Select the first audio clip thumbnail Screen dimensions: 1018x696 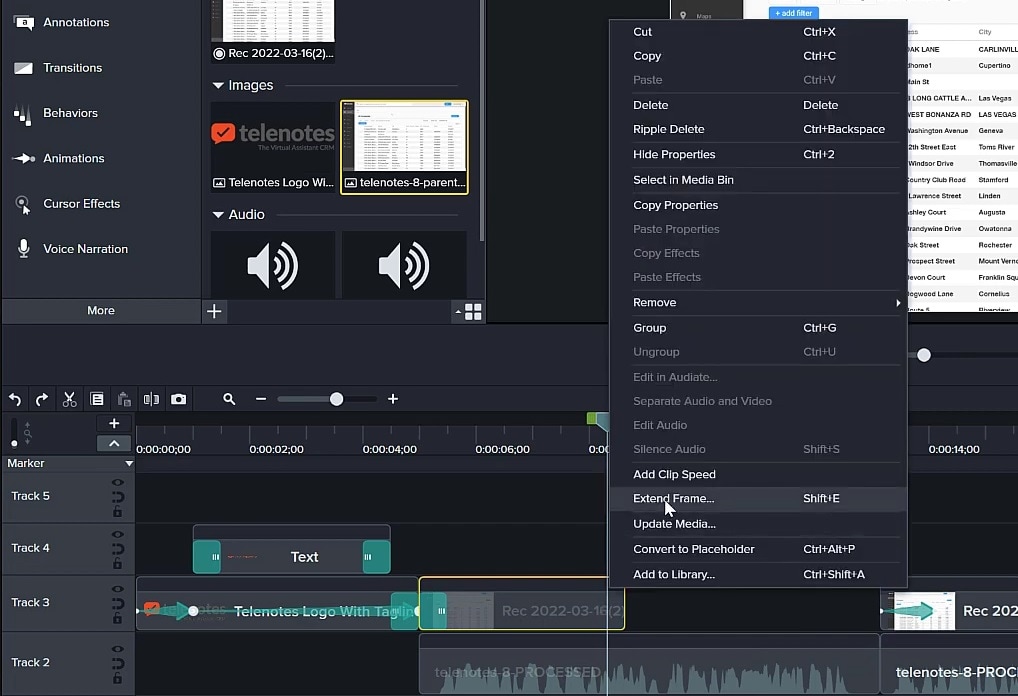point(273,265)
